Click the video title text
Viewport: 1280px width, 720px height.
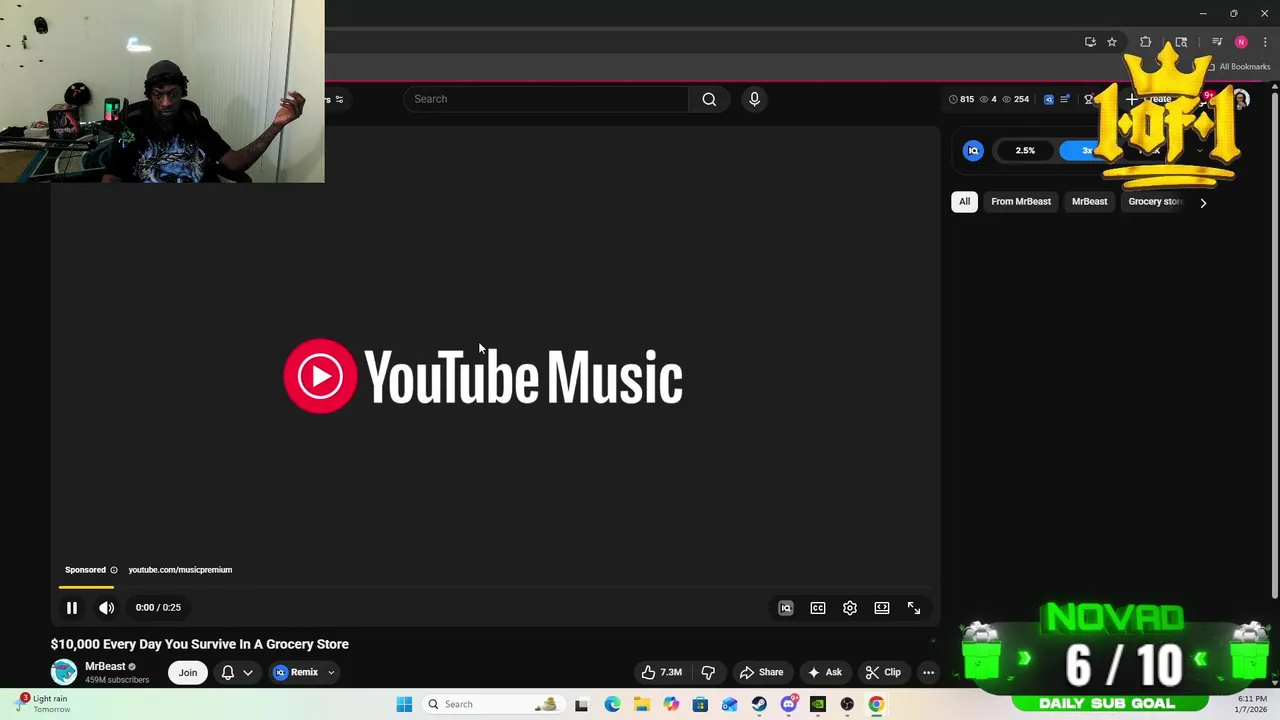click(200, 644)
